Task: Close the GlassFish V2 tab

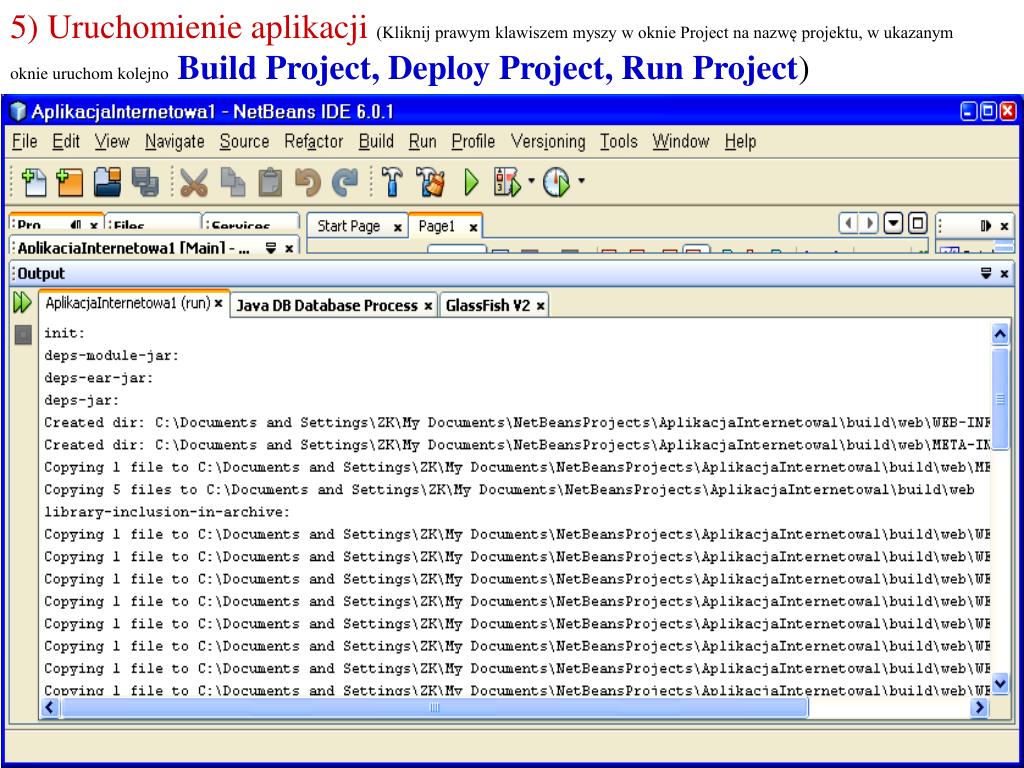Action: tap(541, 306)
